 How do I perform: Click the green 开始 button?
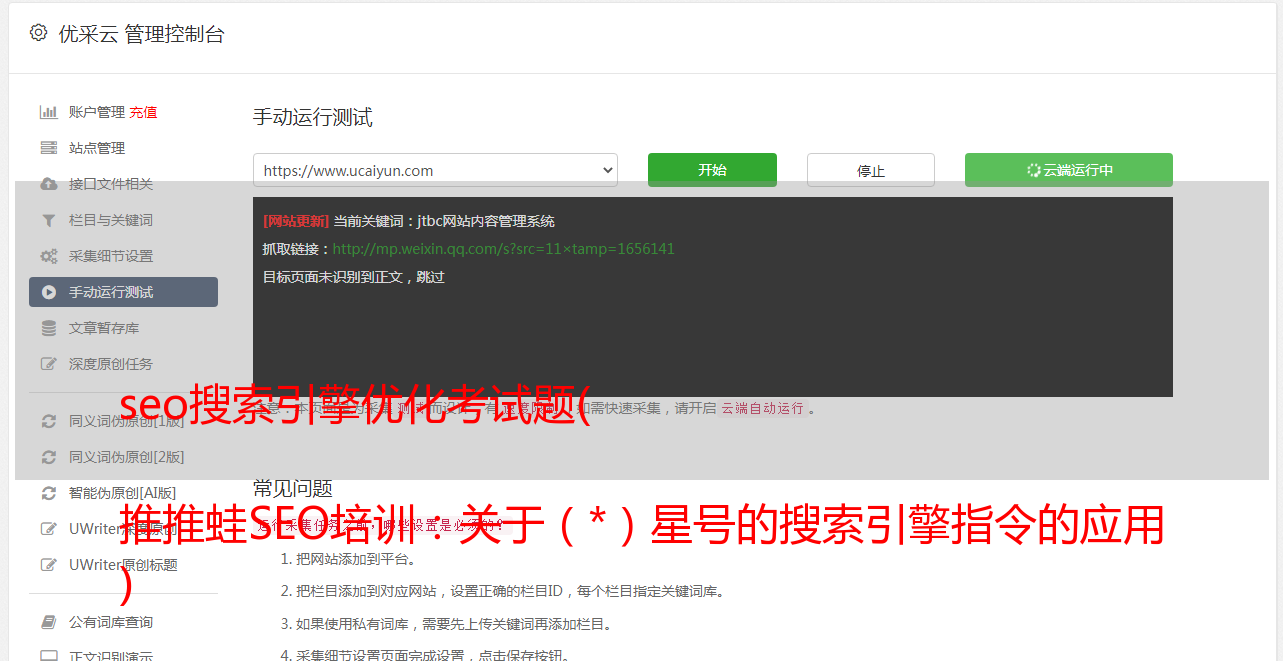point(712,170)
